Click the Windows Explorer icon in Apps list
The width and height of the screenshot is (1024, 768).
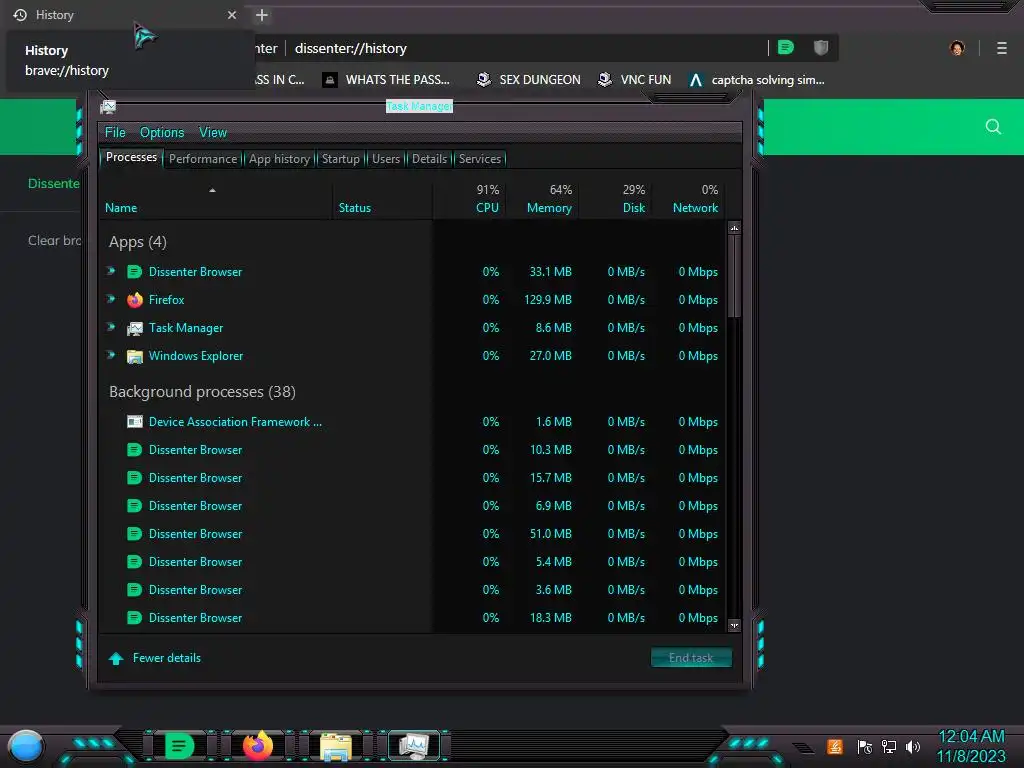point(135,356)
